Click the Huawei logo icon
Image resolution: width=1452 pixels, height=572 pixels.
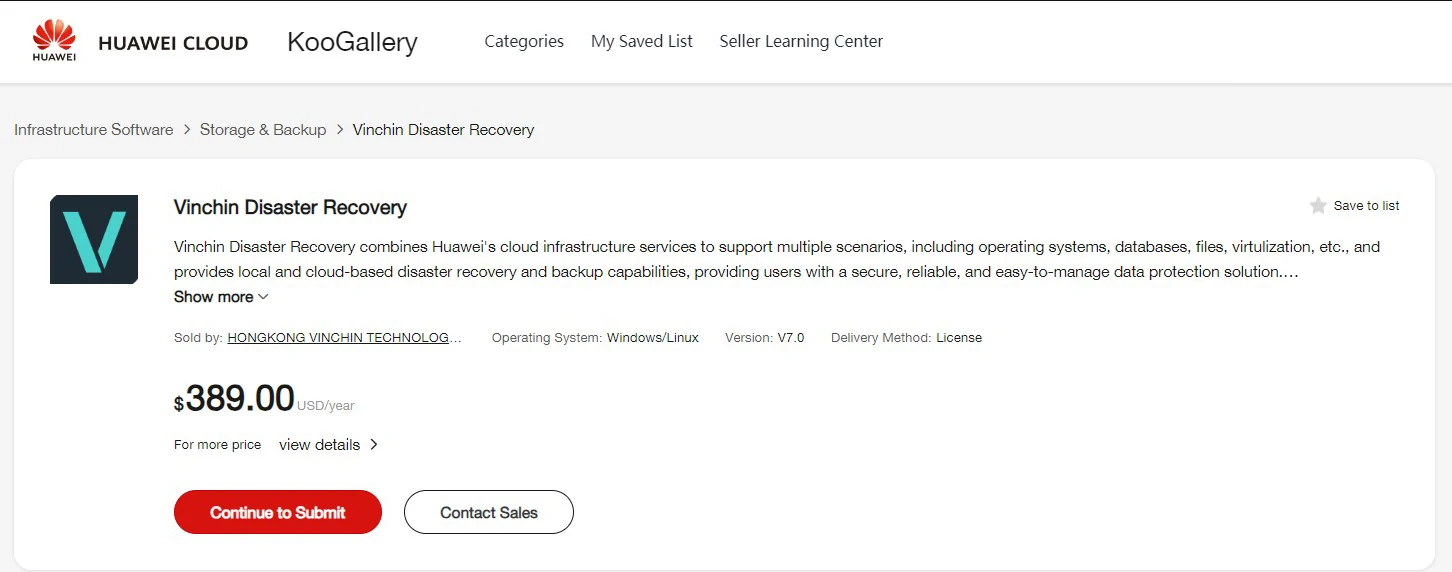(54, 41)
